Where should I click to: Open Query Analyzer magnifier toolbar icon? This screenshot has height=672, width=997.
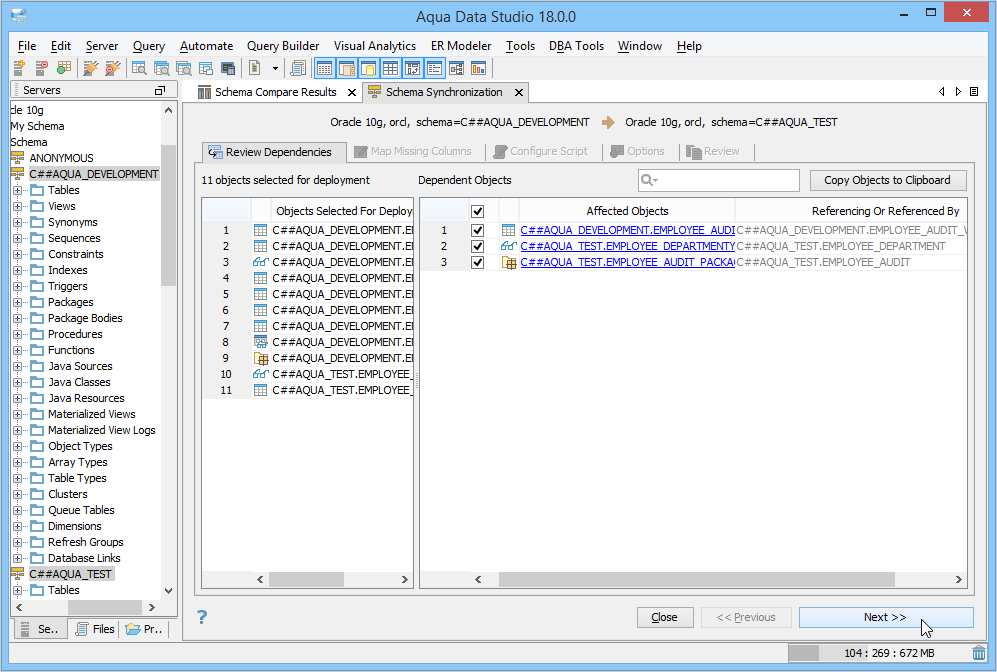139,68
